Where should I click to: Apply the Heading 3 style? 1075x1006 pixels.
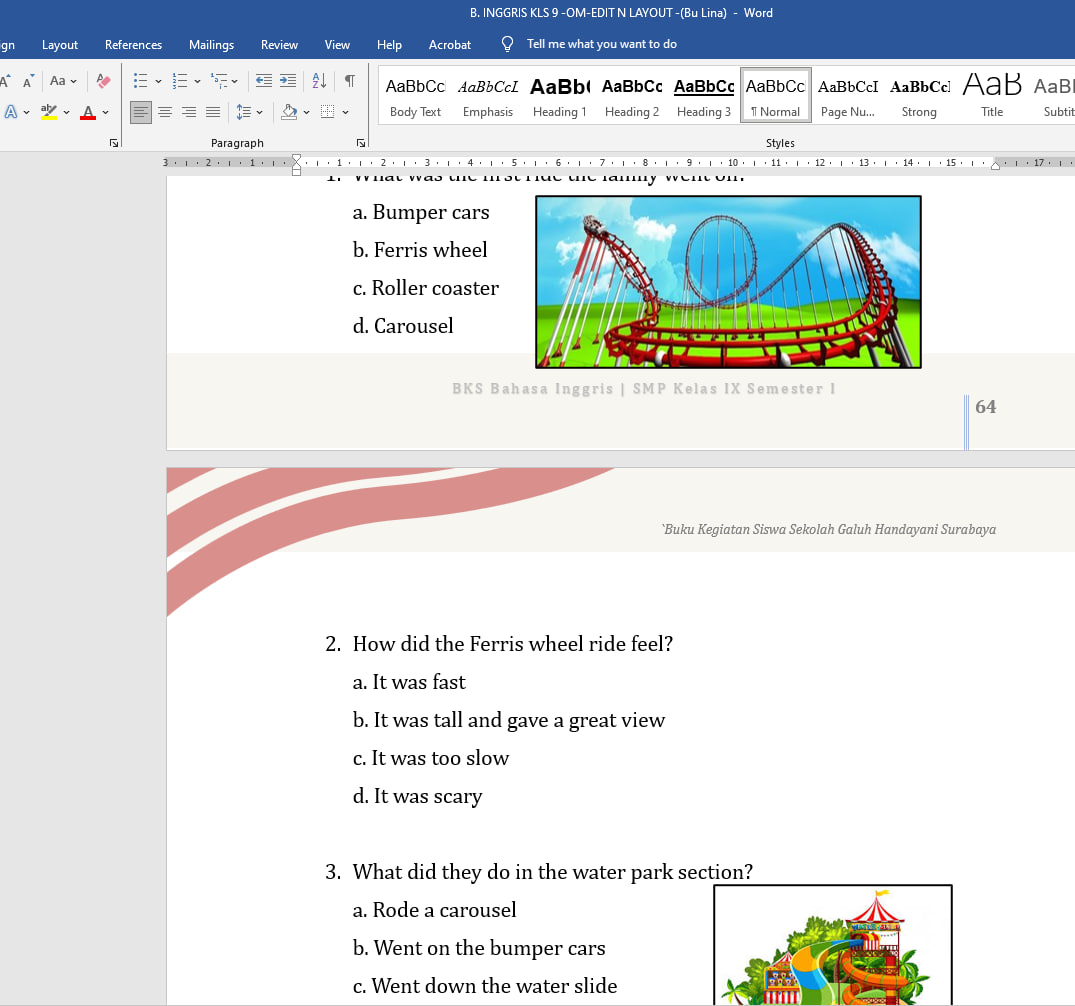click(703, 95)
